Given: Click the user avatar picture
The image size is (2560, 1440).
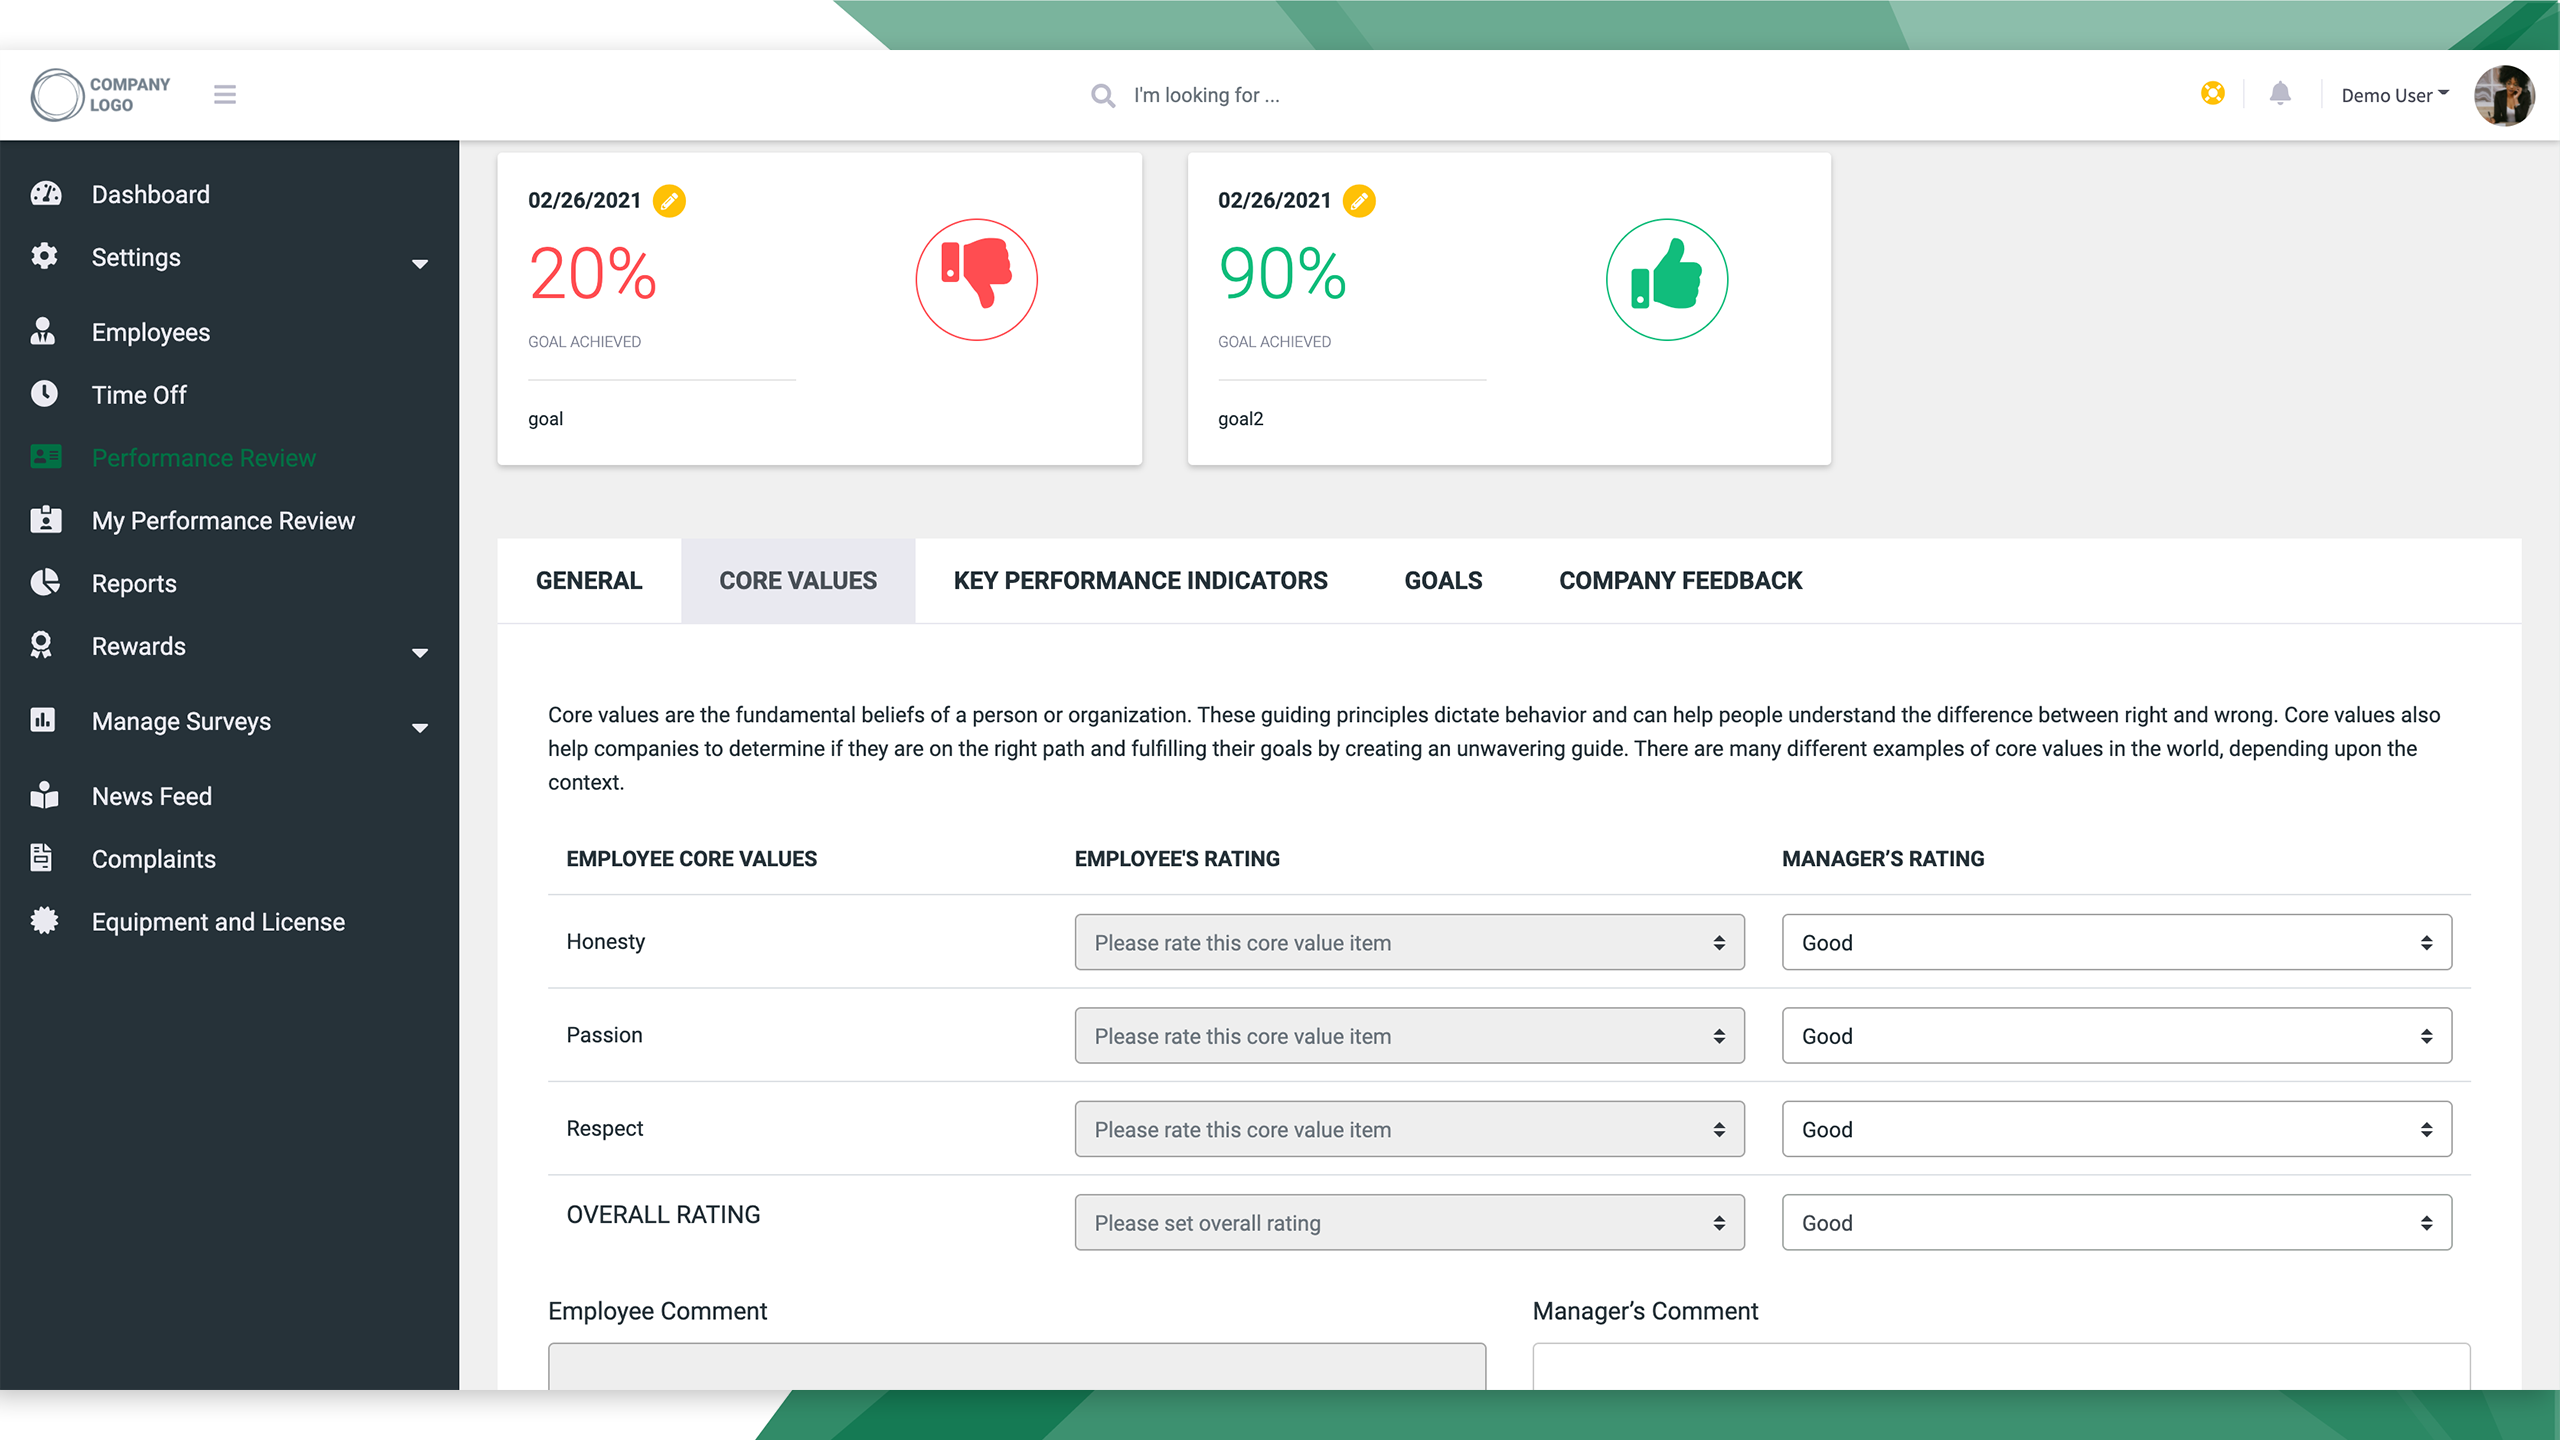Looking at the screenshot, I should point(2504,96).
